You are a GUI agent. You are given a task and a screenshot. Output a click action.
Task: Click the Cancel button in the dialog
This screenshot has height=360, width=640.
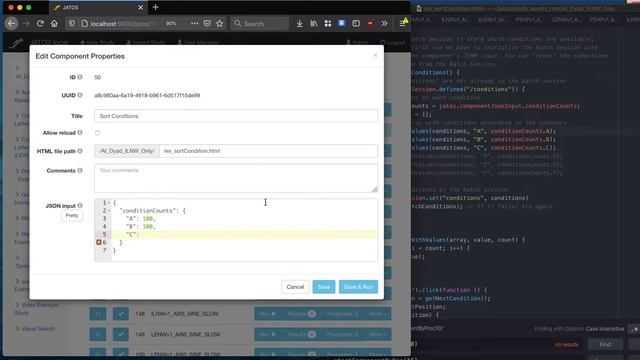[x=295, y=287]
